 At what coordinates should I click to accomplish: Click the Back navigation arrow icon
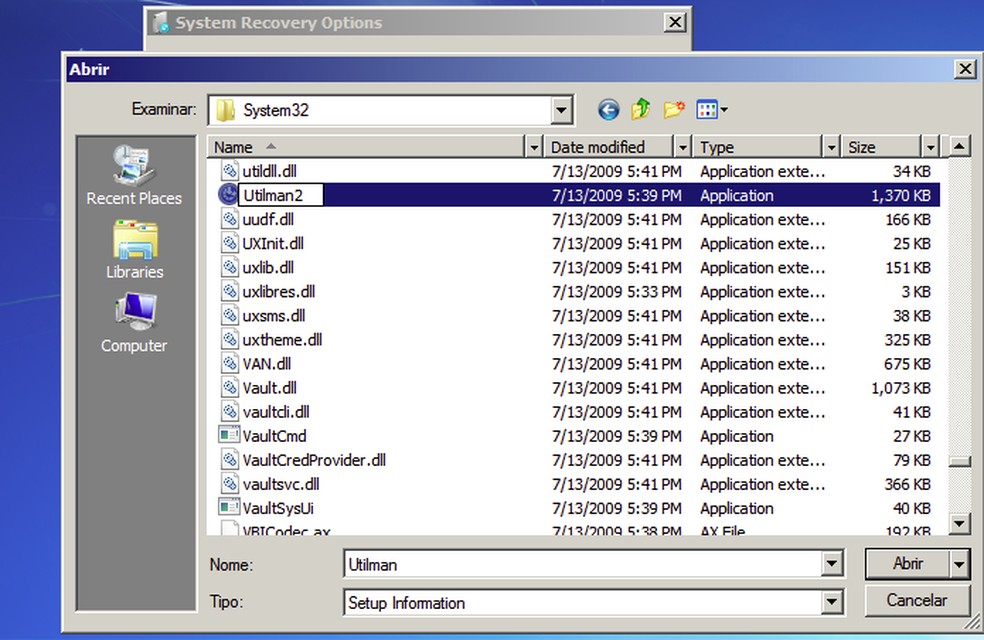[x=608, y=110]
